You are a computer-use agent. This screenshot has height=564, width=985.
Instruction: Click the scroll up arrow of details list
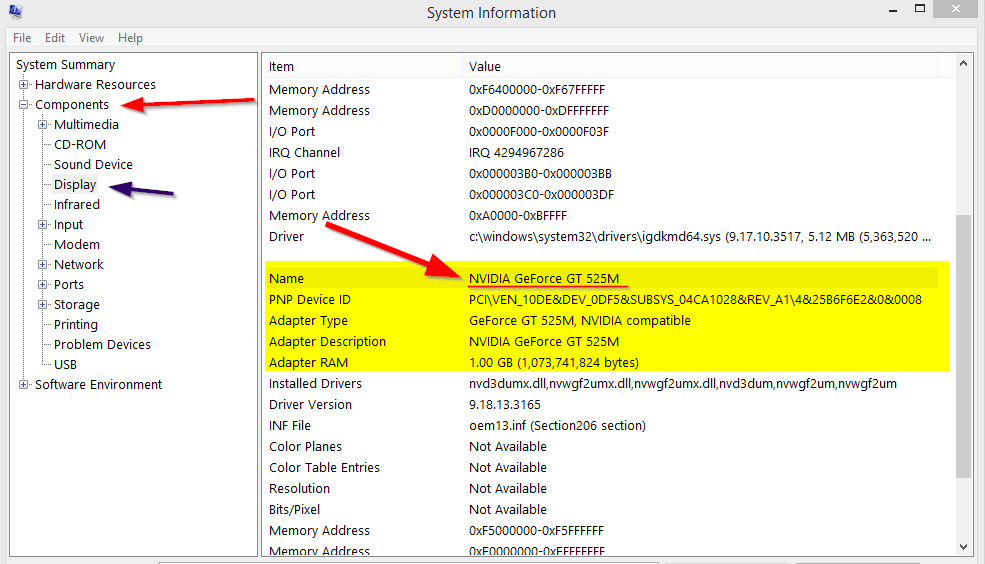click(x=963, y=63)
